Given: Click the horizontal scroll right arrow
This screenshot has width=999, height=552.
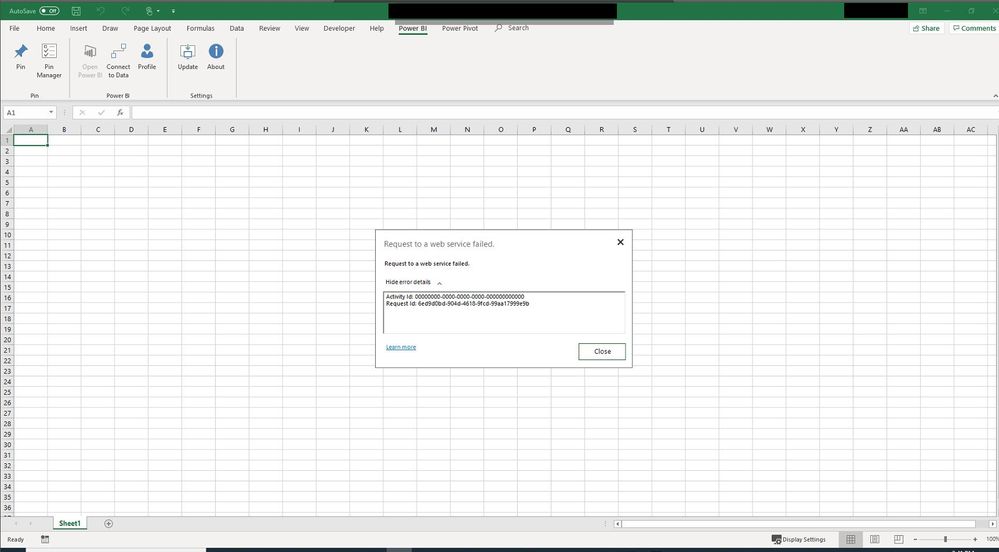Looking at the screenshot, I should (x=992, y=524).
